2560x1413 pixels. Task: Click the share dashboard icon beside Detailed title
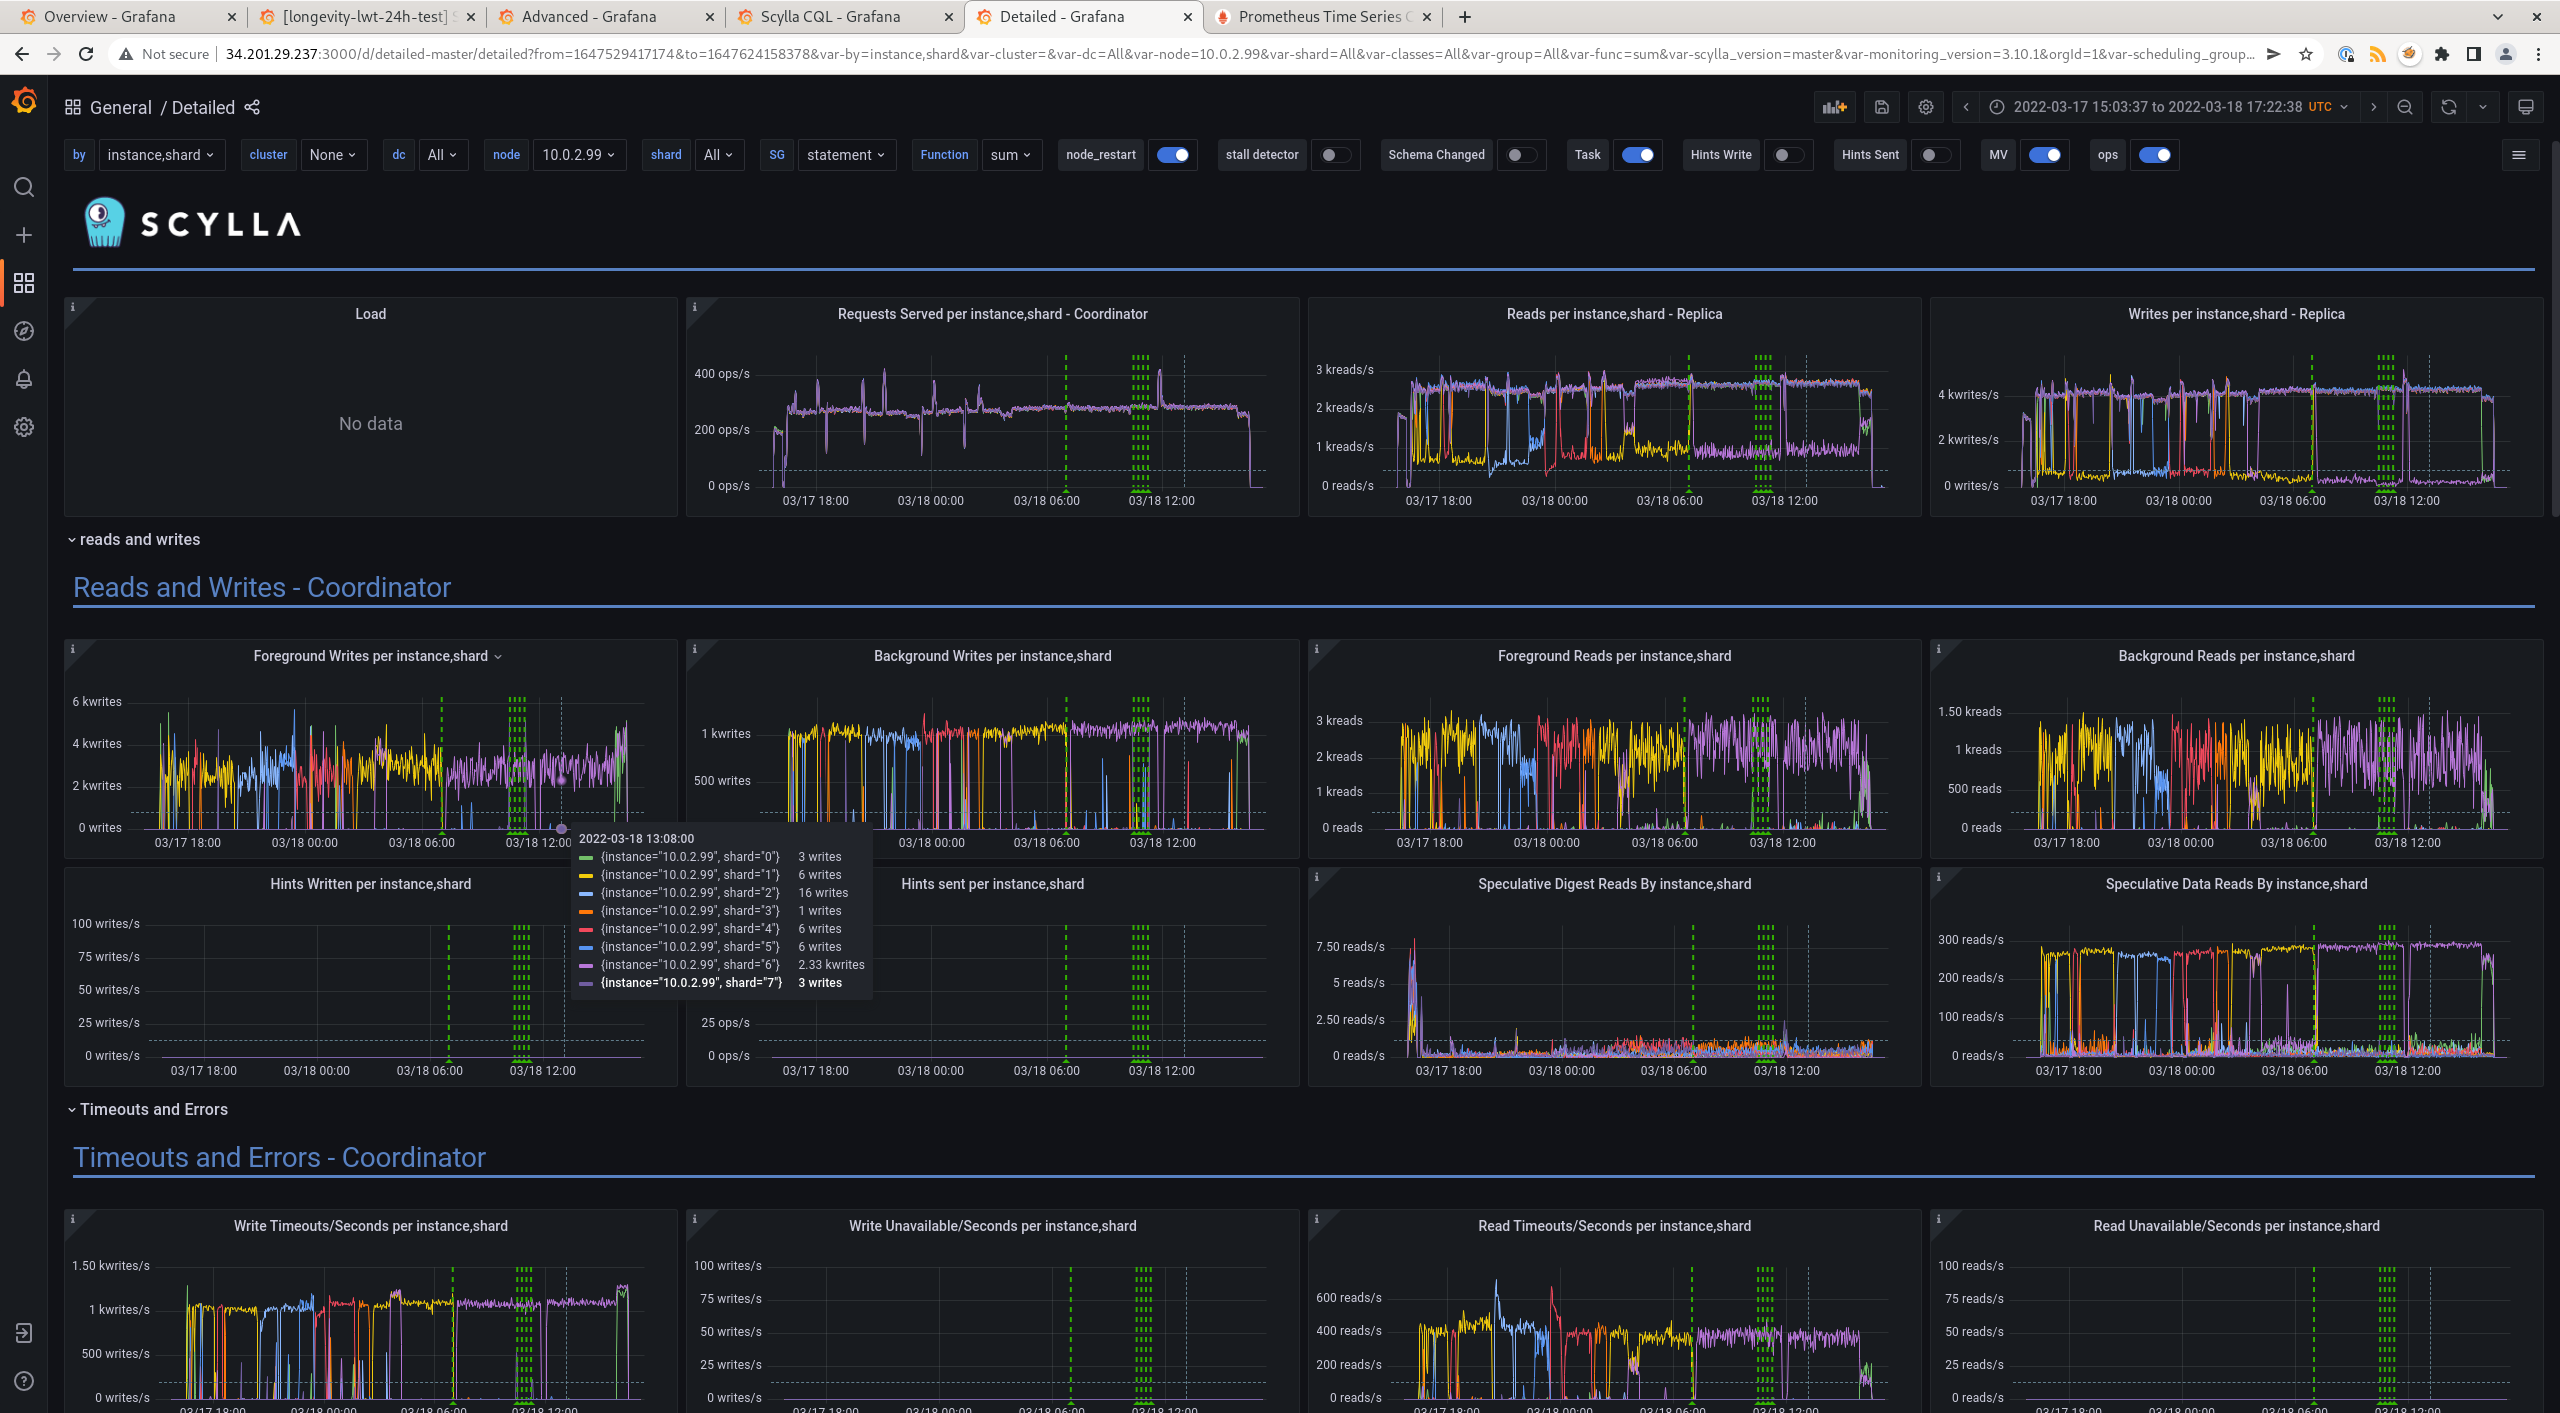pyautogui.click(x=252, y=107)
